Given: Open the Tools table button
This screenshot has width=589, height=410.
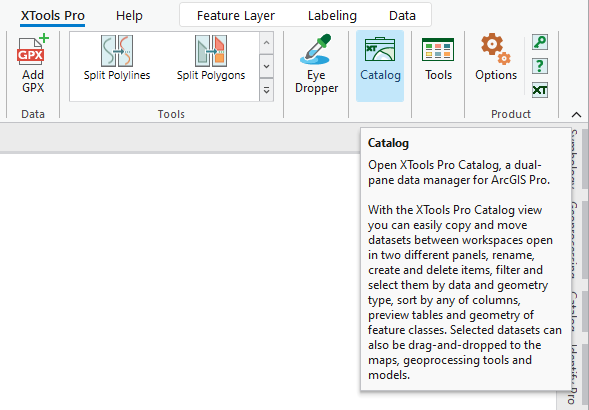Looking at the screenshot, I should point(438,60).
